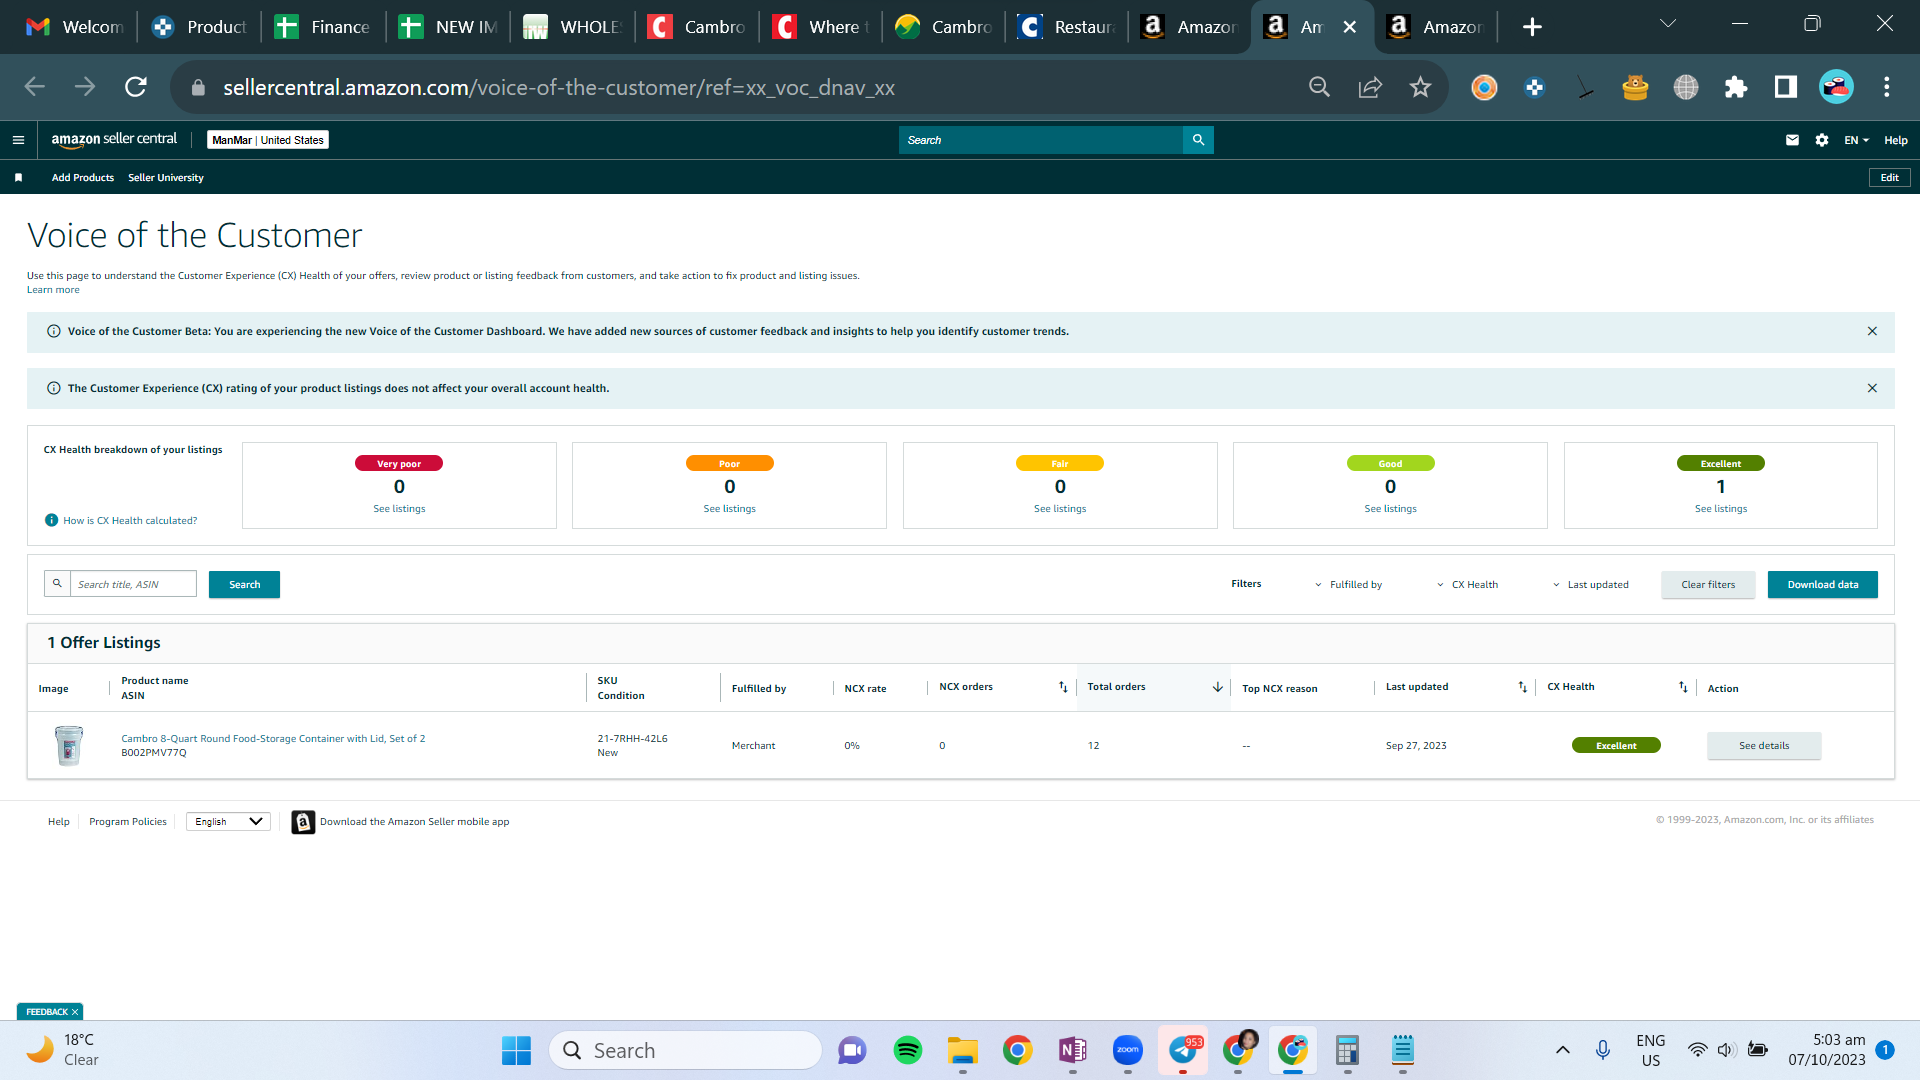This screenshot has width=1920, height=1080.
Task: Open File Explorer from the taskbar
Action: [963, 1050]
